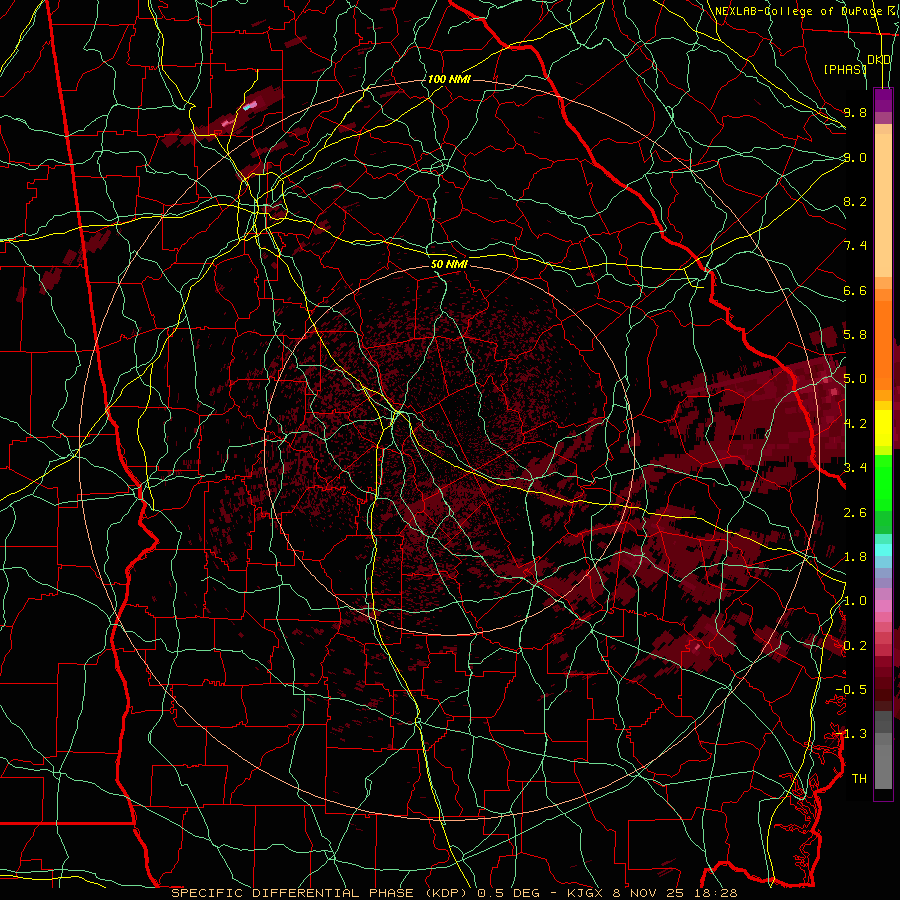Click the 5.0 scale value
900x900 pixels.
pyautogui.click(x=855, y=379)
